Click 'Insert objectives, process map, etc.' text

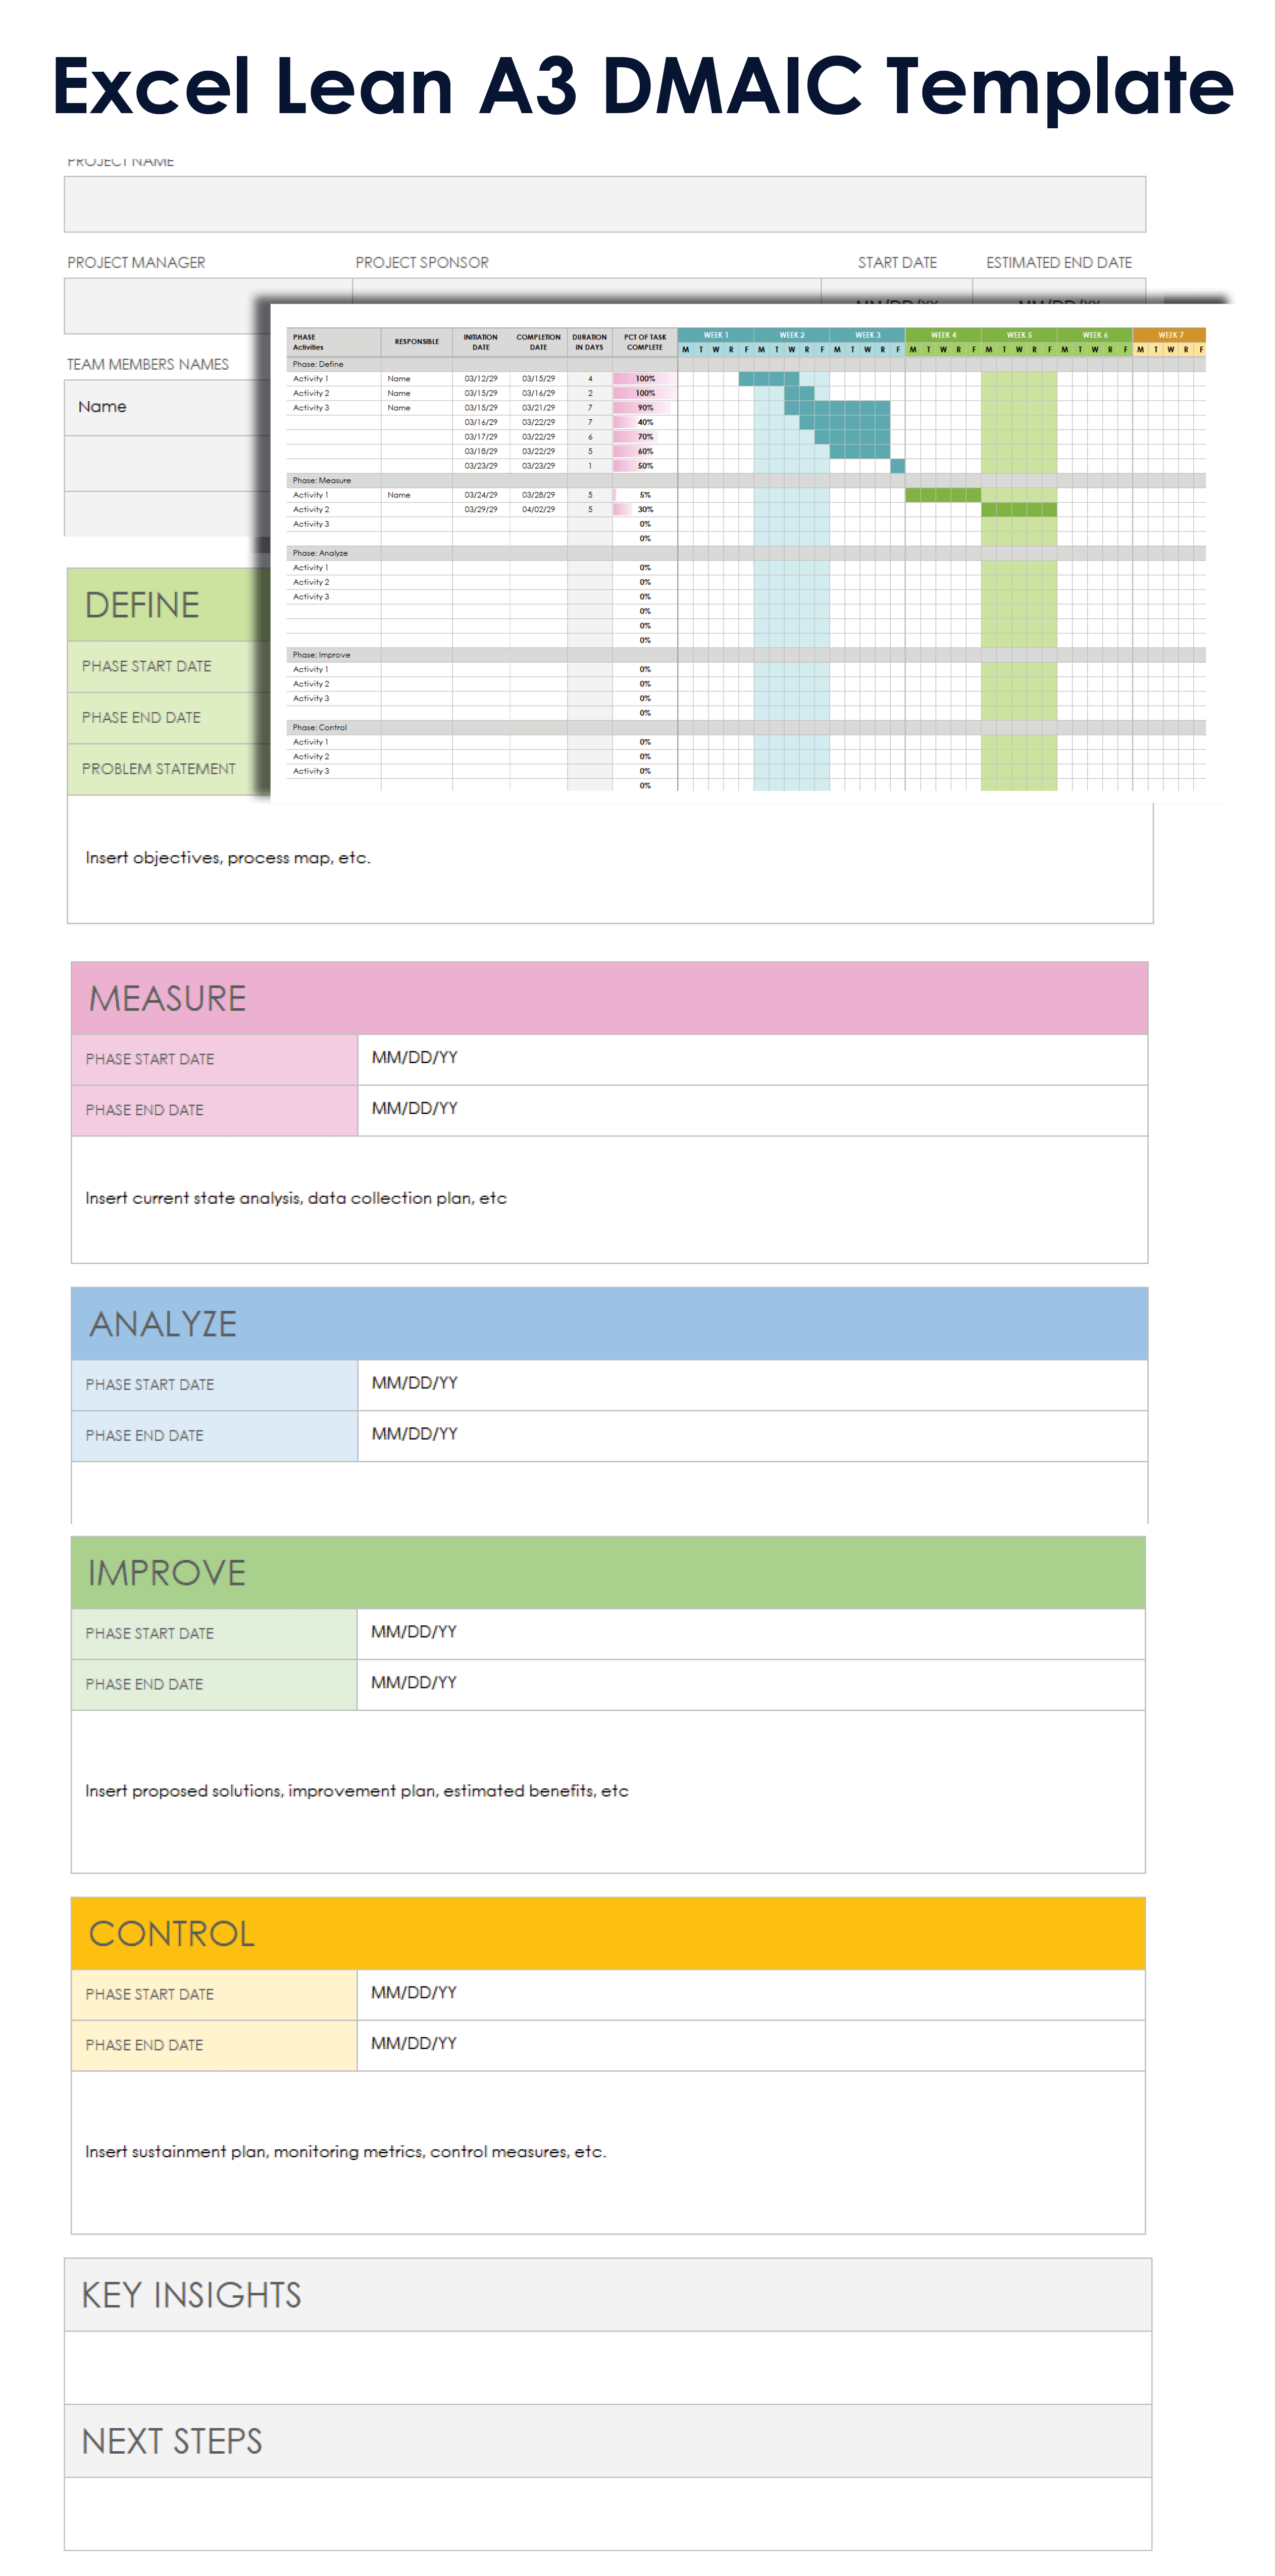click(x=228, y=858)
